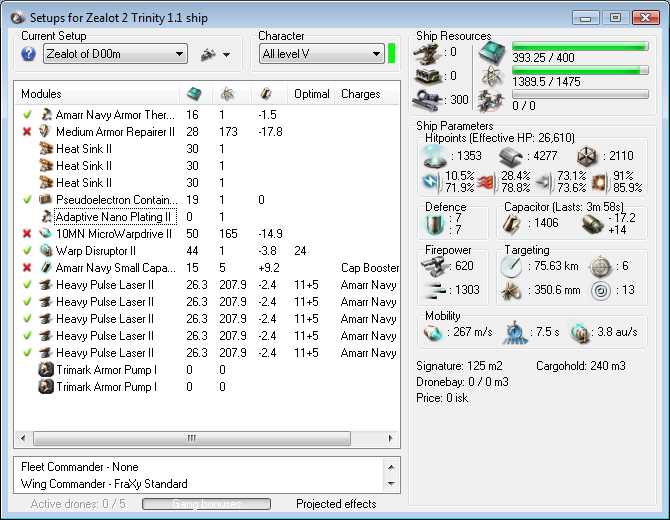Click the targeting range icon
670x520 pixels.
pos(511,267)
